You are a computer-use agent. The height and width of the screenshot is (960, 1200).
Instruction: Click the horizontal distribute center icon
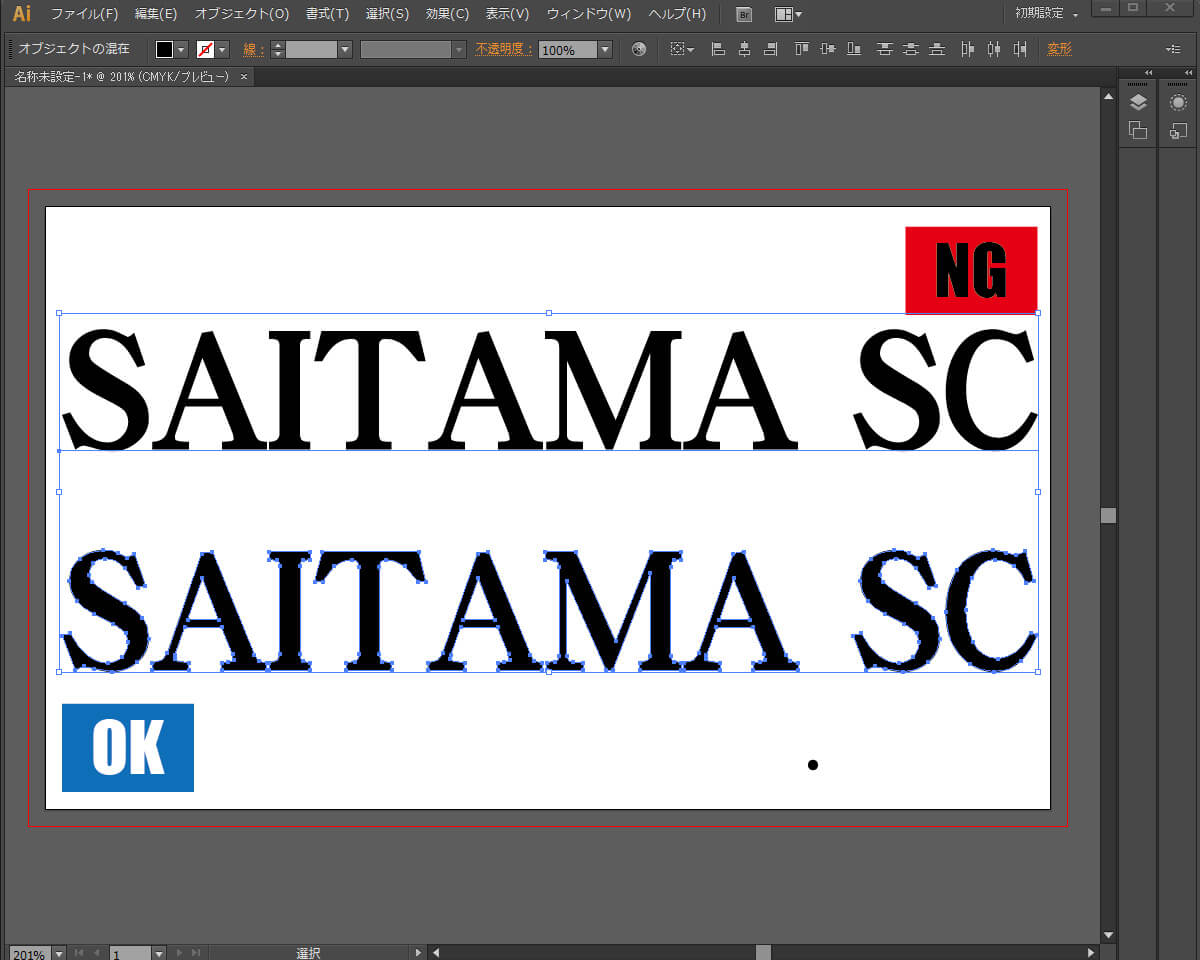click(x=993, y=49)
